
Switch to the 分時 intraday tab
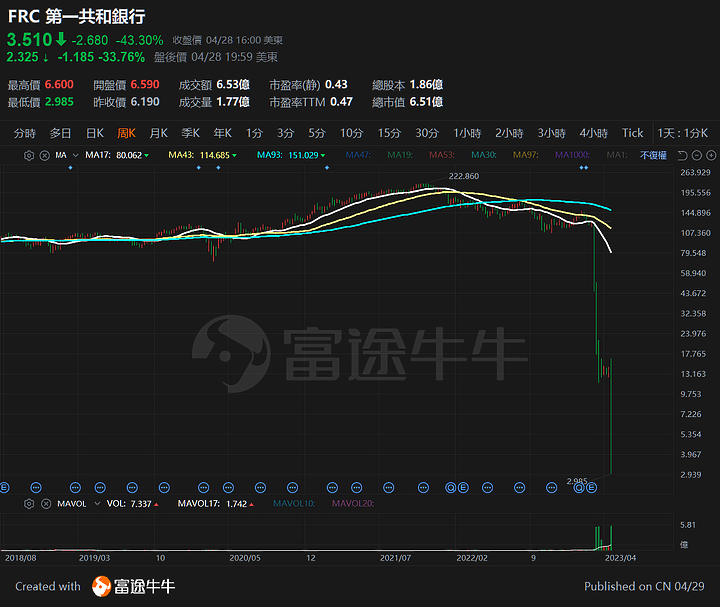pyautogui.click(x=24, y=133)
